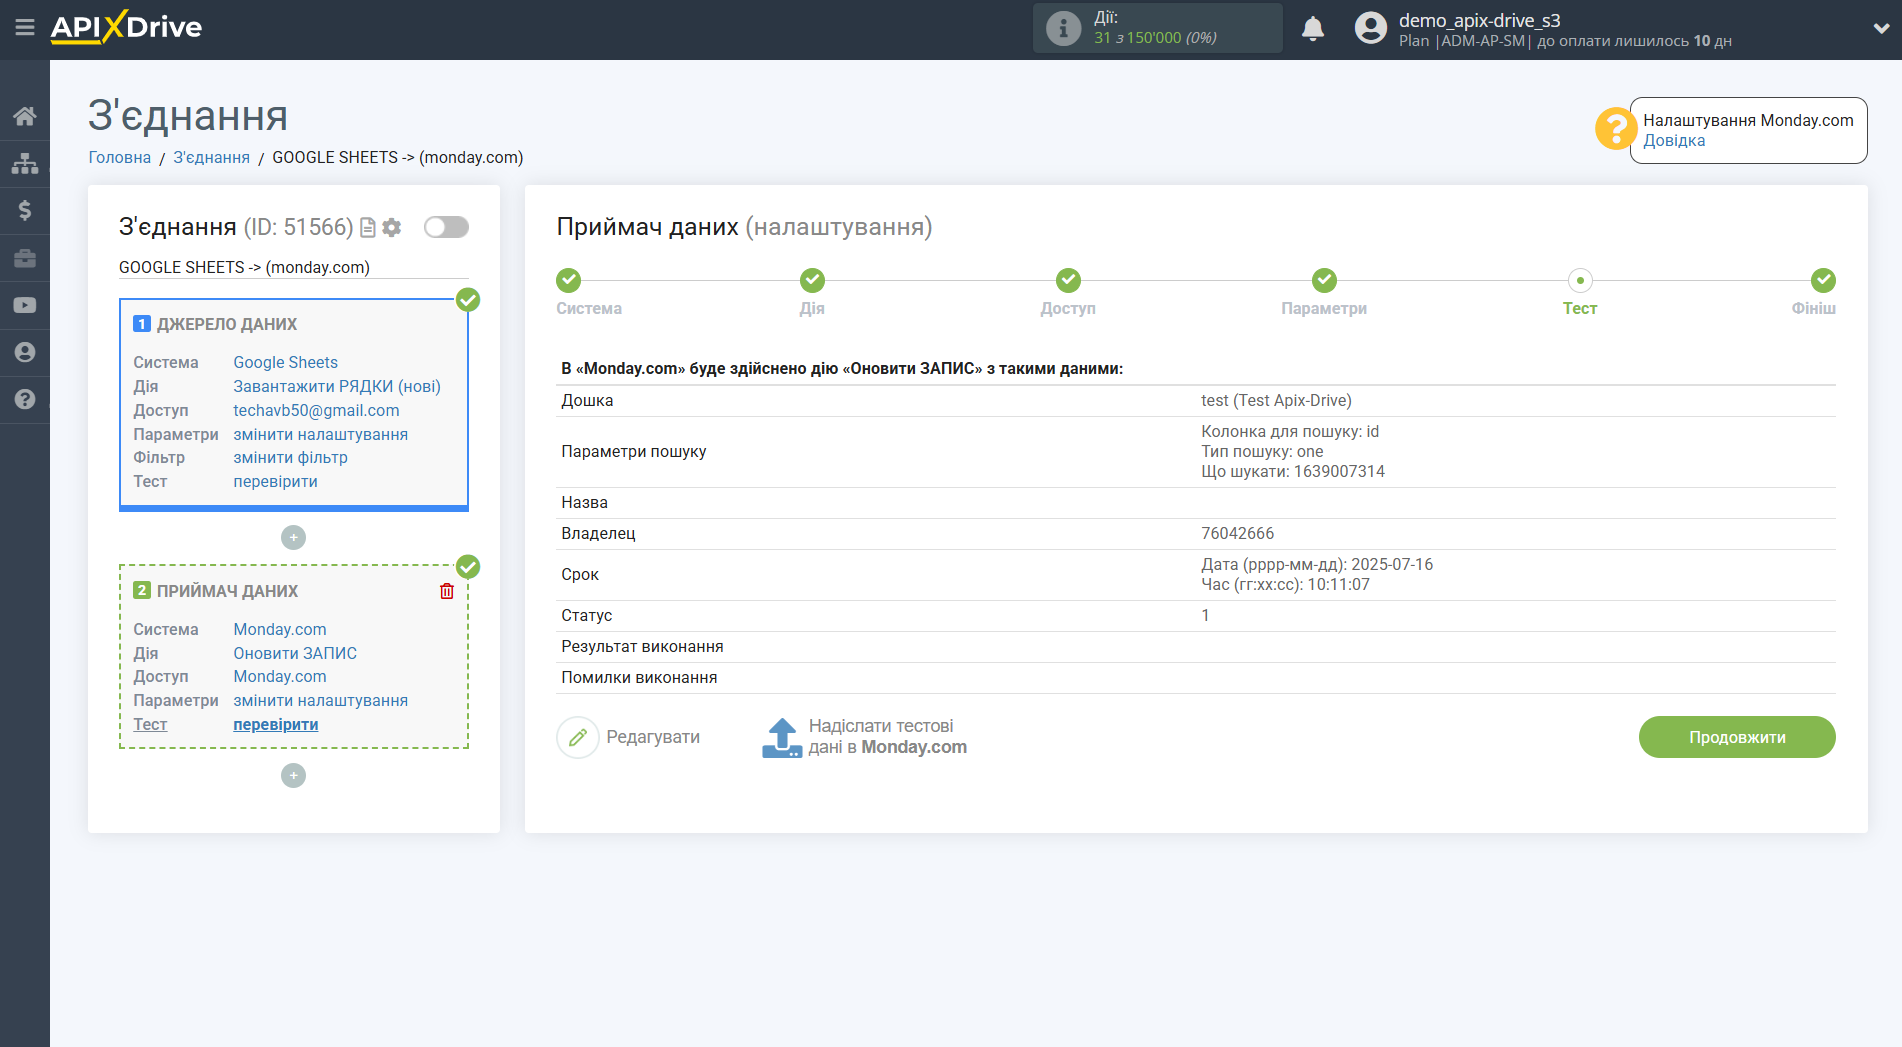Open receiver test перевірити link

click(x=275, y=724)
